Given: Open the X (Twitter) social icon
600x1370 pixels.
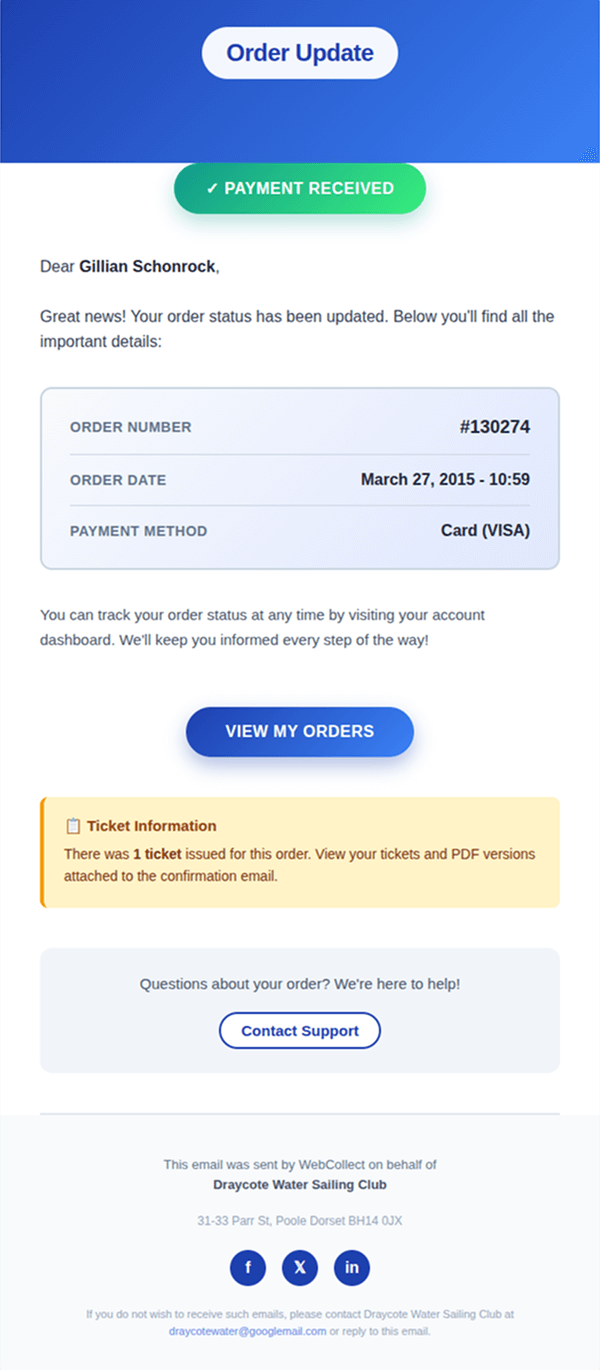Looking at the screenshot, I should pos(300,1268).
